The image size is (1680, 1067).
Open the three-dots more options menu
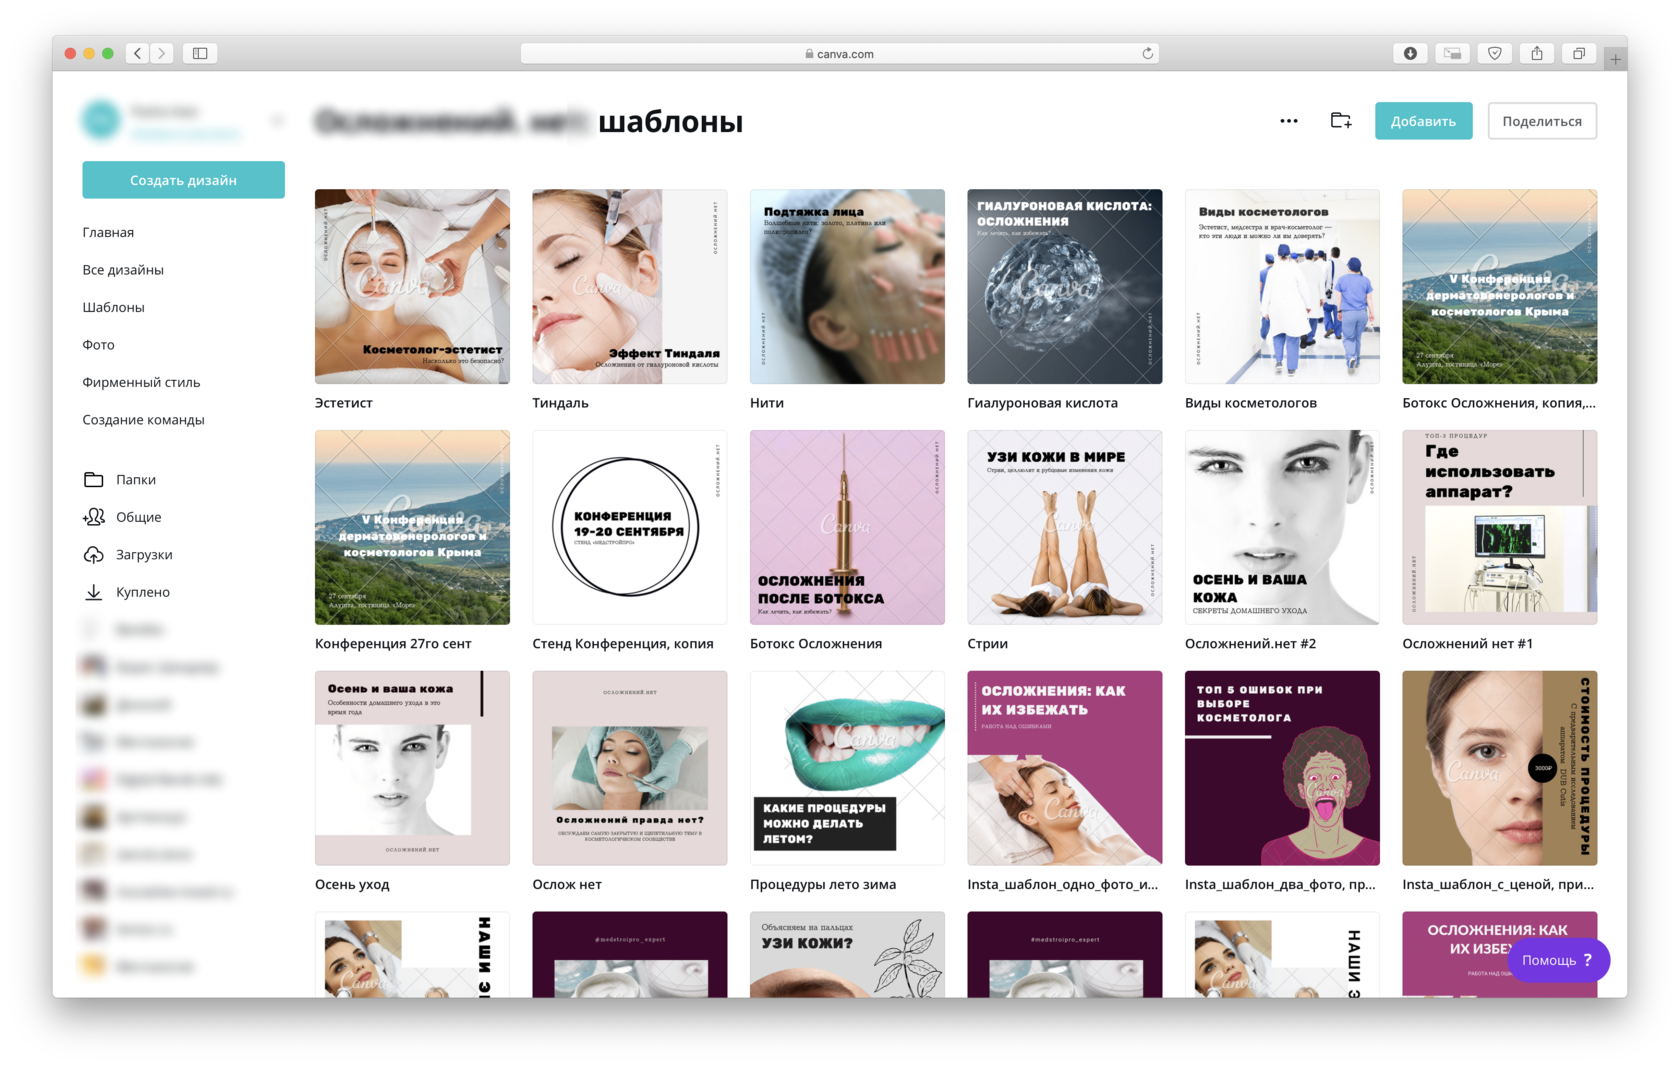click(x=1289, y=121)
